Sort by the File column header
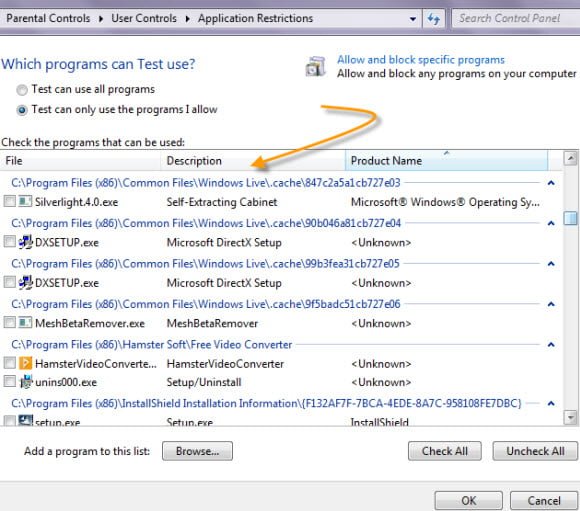 80,161
